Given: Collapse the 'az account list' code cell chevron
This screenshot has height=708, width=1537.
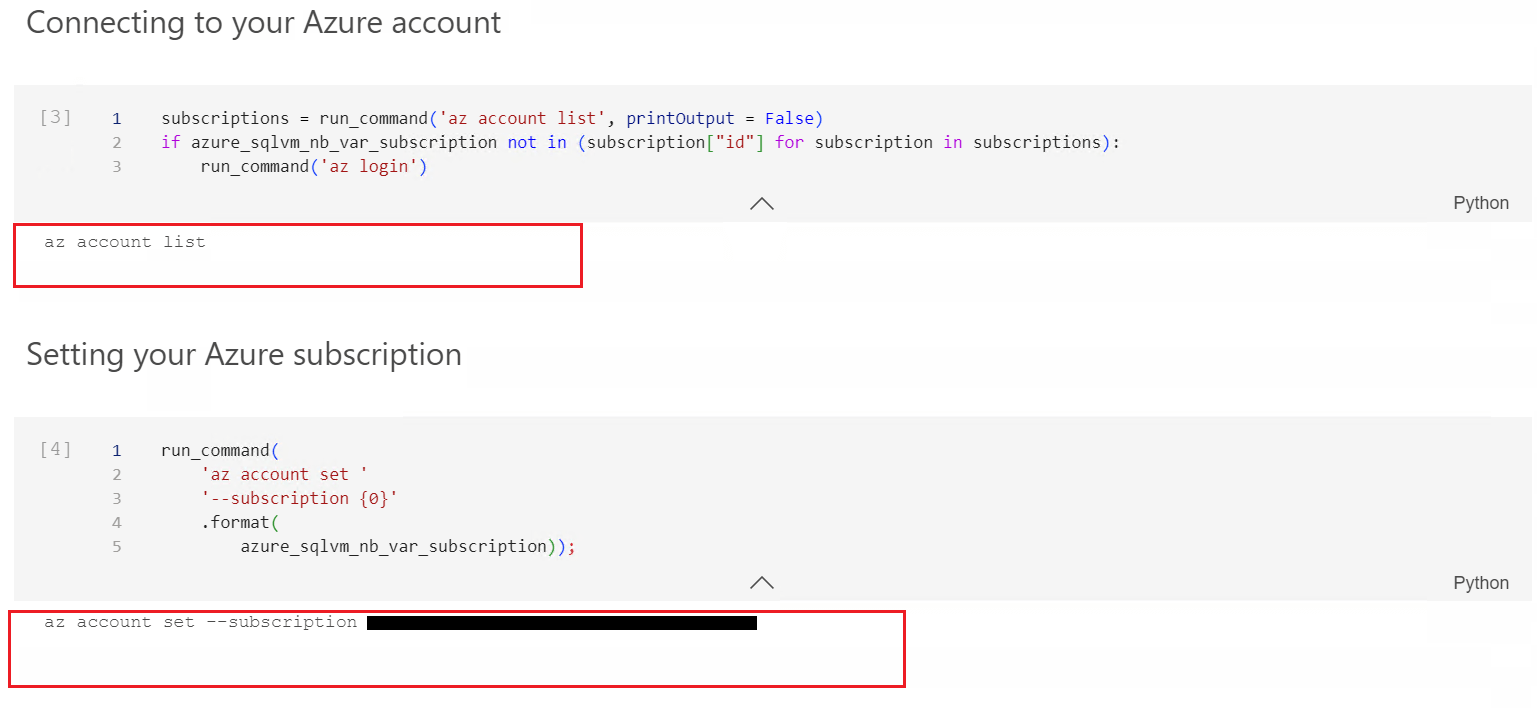Looking at the screenshot, I should pyautogui.click(x=762, y=203).
